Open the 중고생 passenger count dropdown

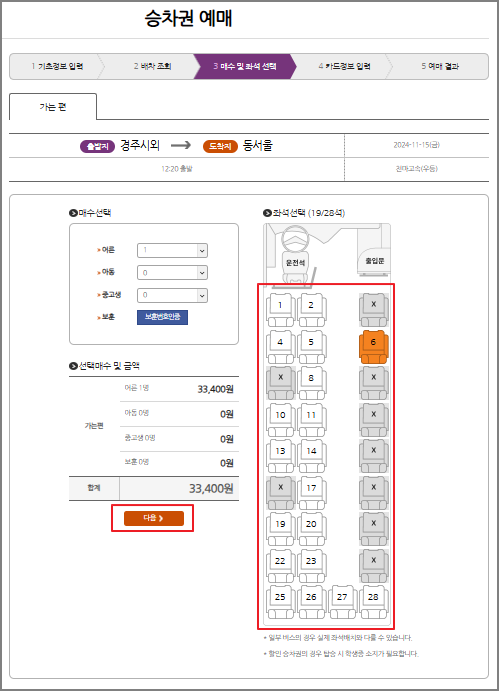[x=172, y=295]
